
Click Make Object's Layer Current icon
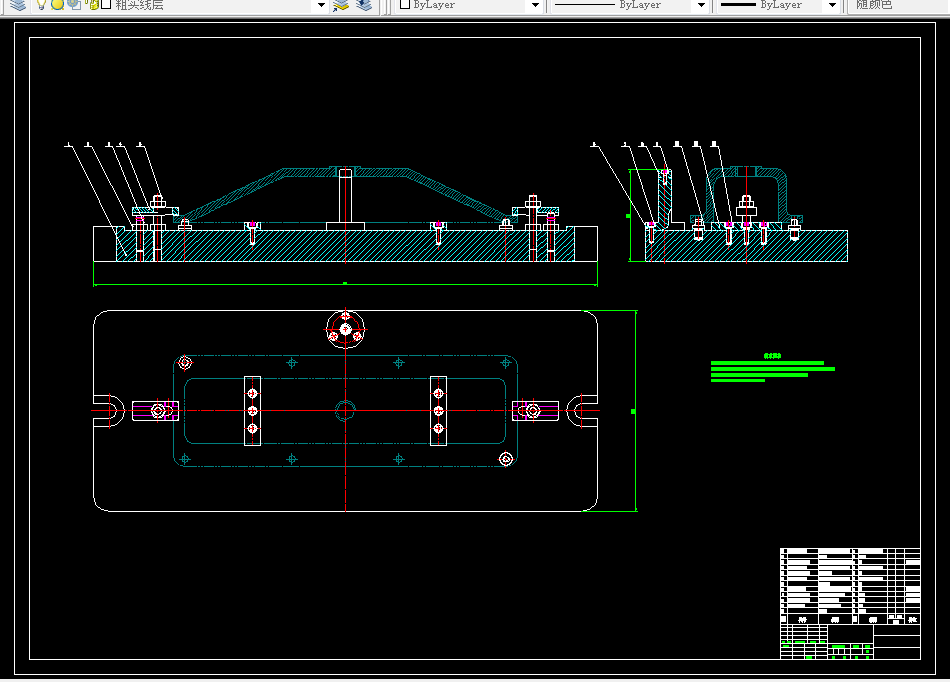(341, 5)
